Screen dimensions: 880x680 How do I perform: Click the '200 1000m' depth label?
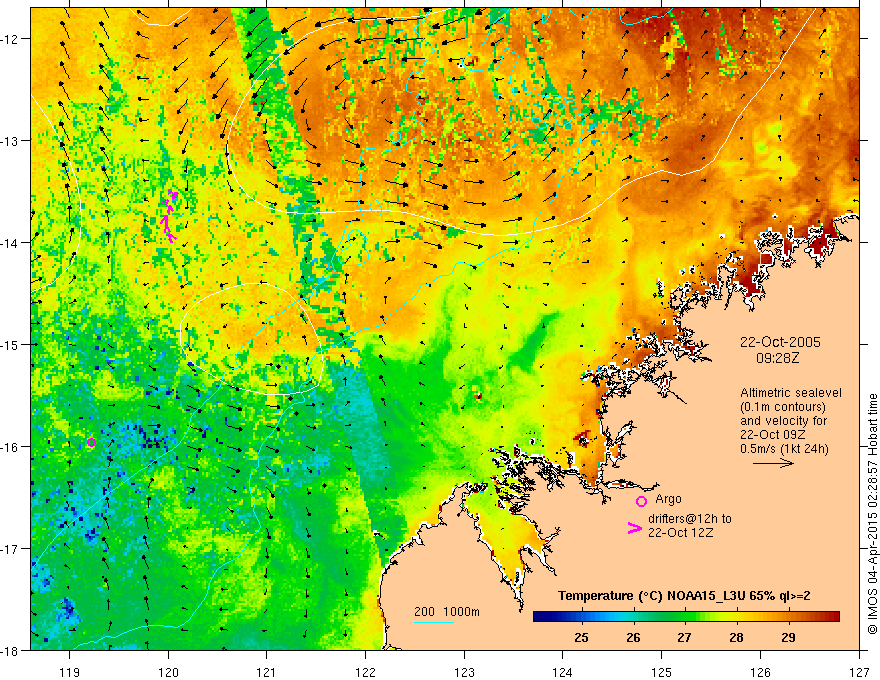tap(447, 612)
